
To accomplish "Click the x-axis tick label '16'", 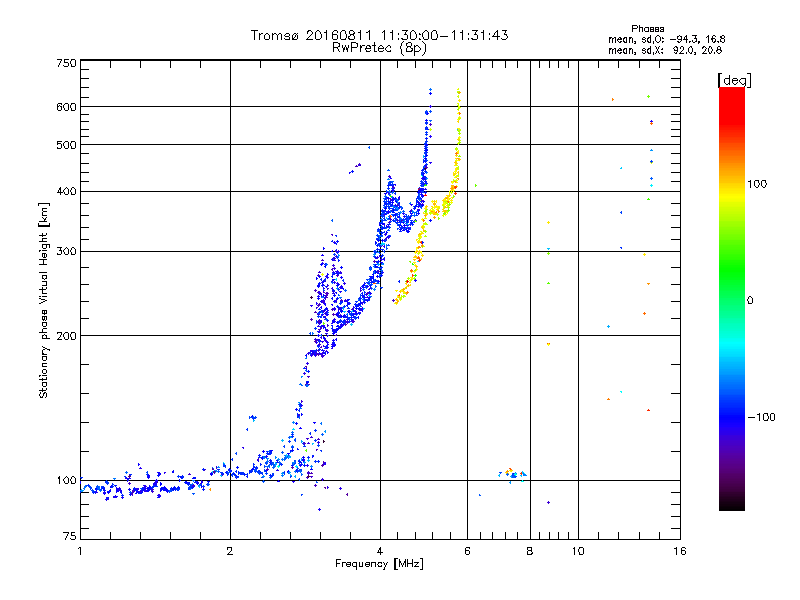I will (x=680, y=551).
